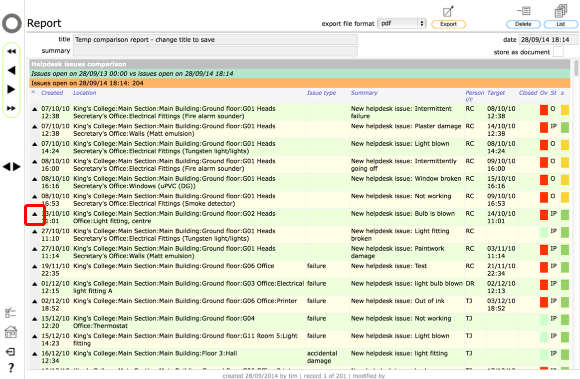The width and height of the screenshot is (580, 379).
Task: Open the Window broken issue via its triangle
Action: [34, 179]
